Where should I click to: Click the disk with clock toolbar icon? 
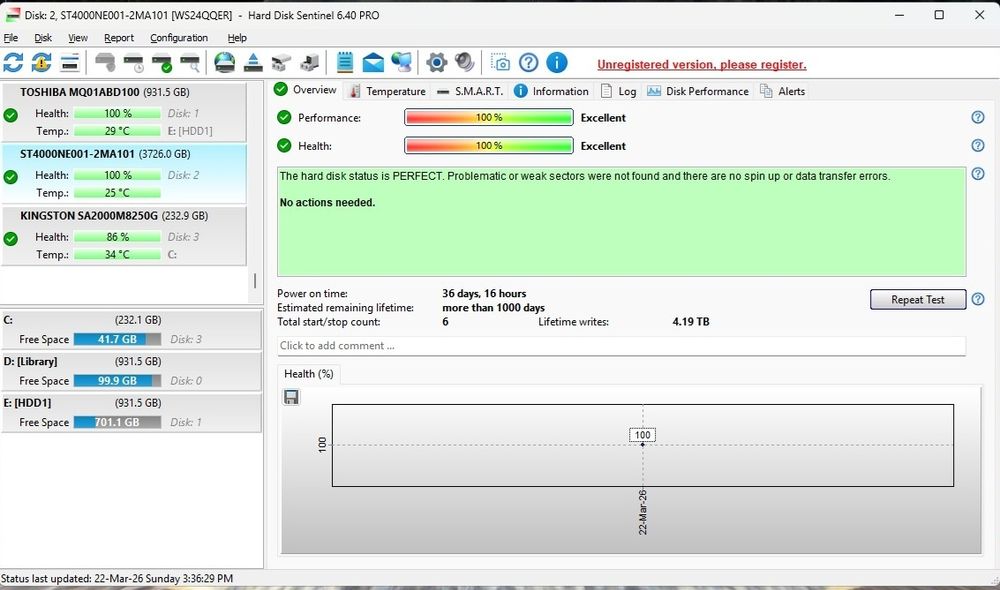134,63
